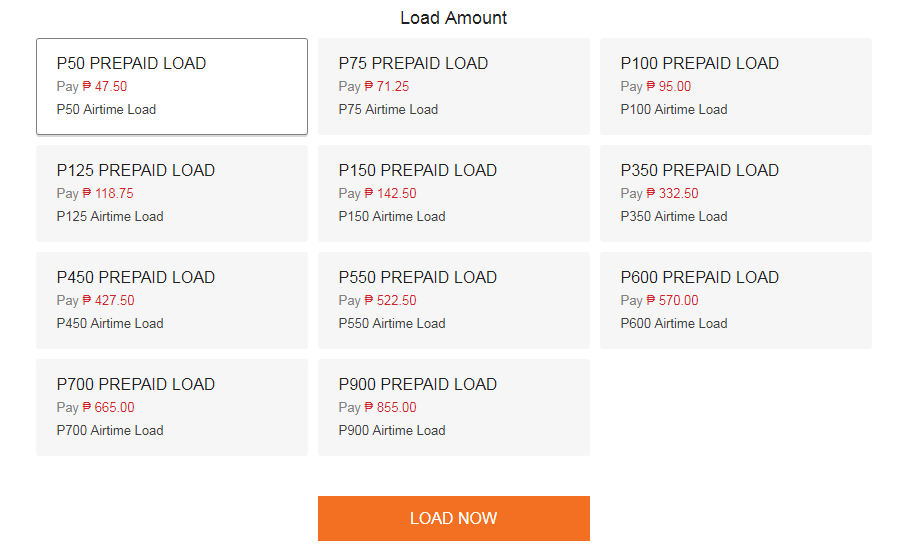Choose the P150 PREPAID LOAD card
897x549 pixels.
(453, 193)
